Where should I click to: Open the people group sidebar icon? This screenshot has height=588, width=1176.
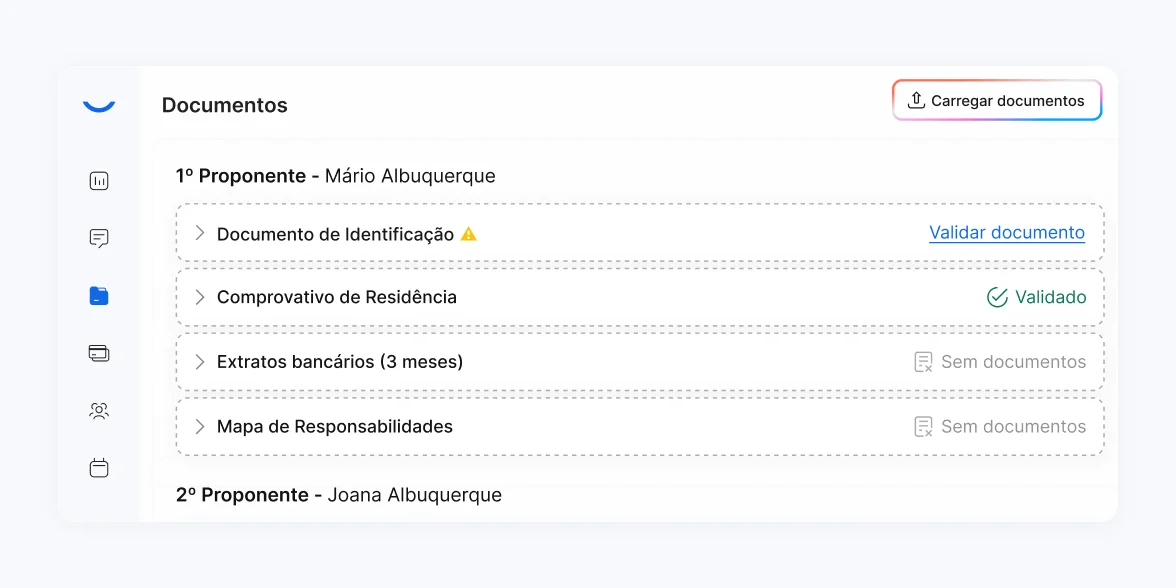[99, 410]
